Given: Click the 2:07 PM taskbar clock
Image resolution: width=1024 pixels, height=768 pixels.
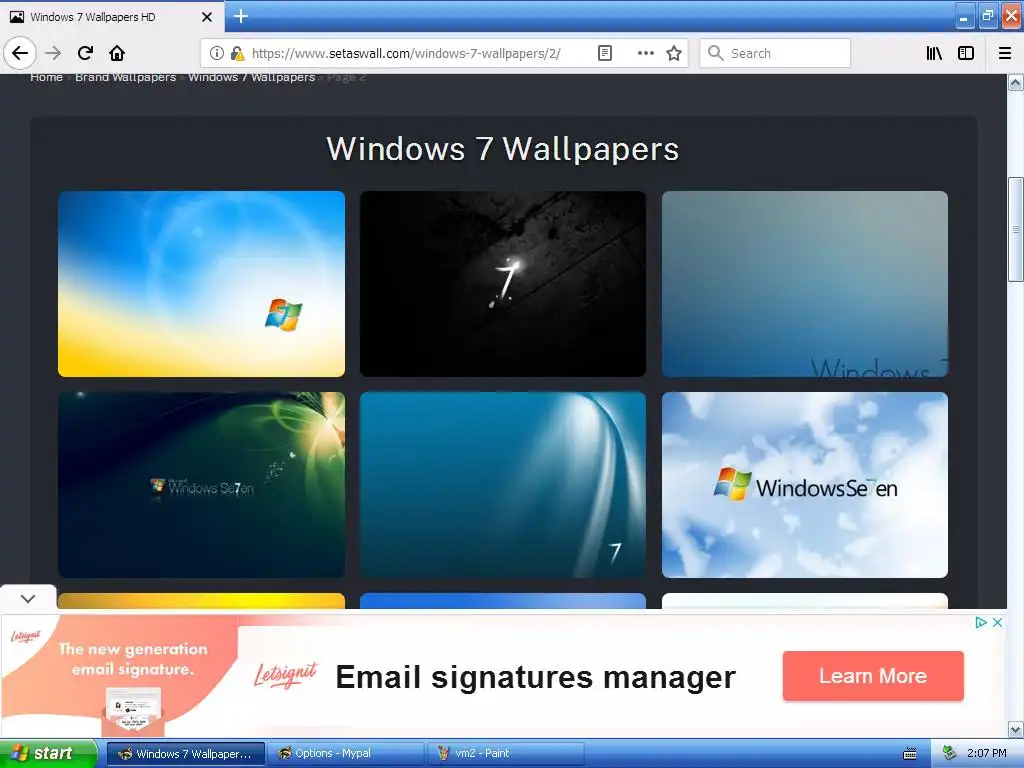Looking at the screenshot, I should [987, 754].
